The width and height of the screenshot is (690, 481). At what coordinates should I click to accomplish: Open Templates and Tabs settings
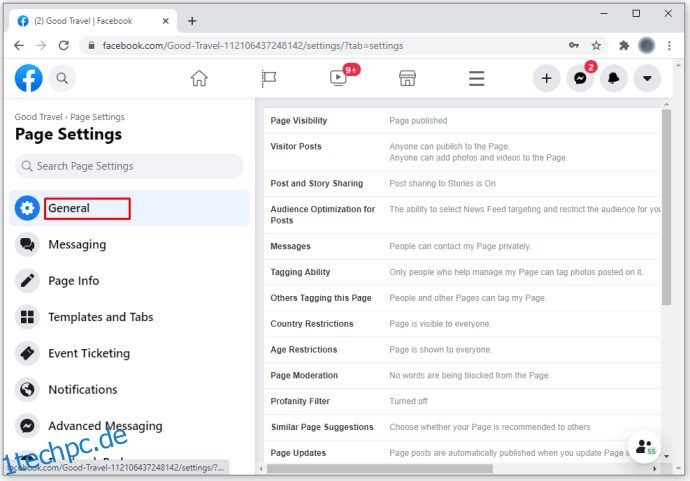[129, 317]
